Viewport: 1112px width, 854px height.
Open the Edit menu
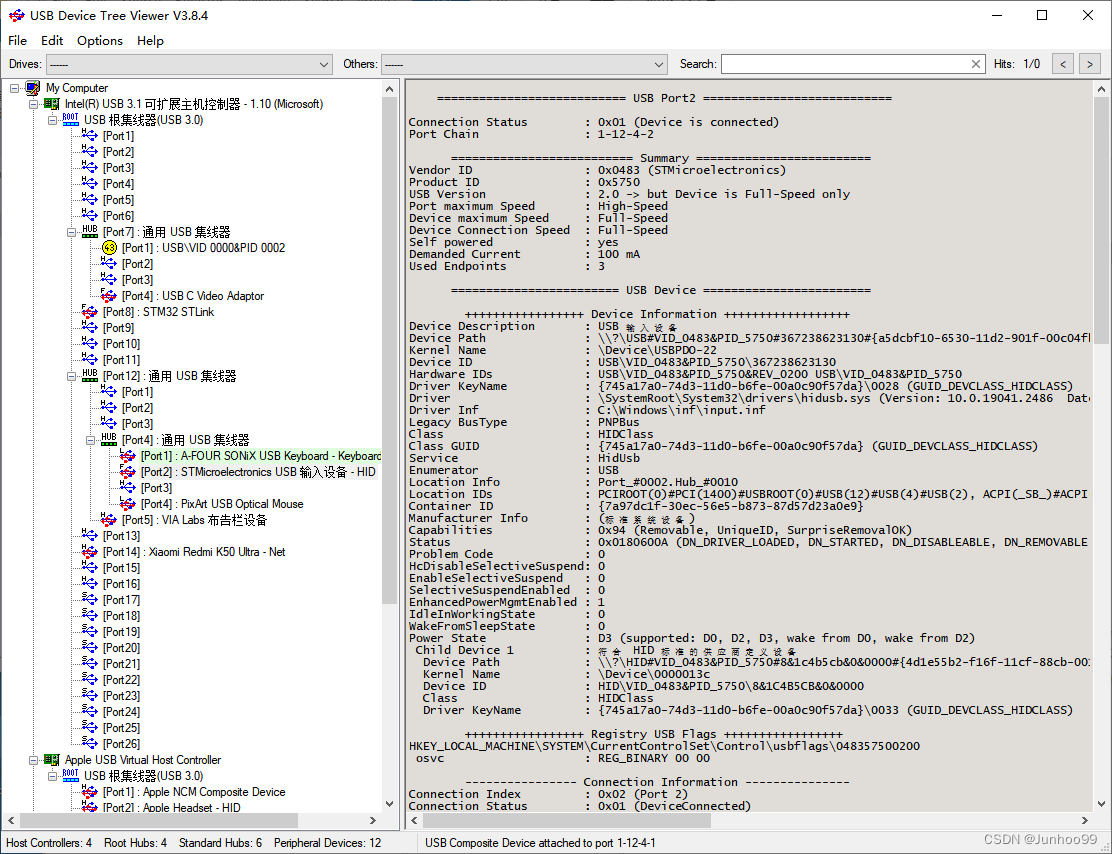(52, 41)
